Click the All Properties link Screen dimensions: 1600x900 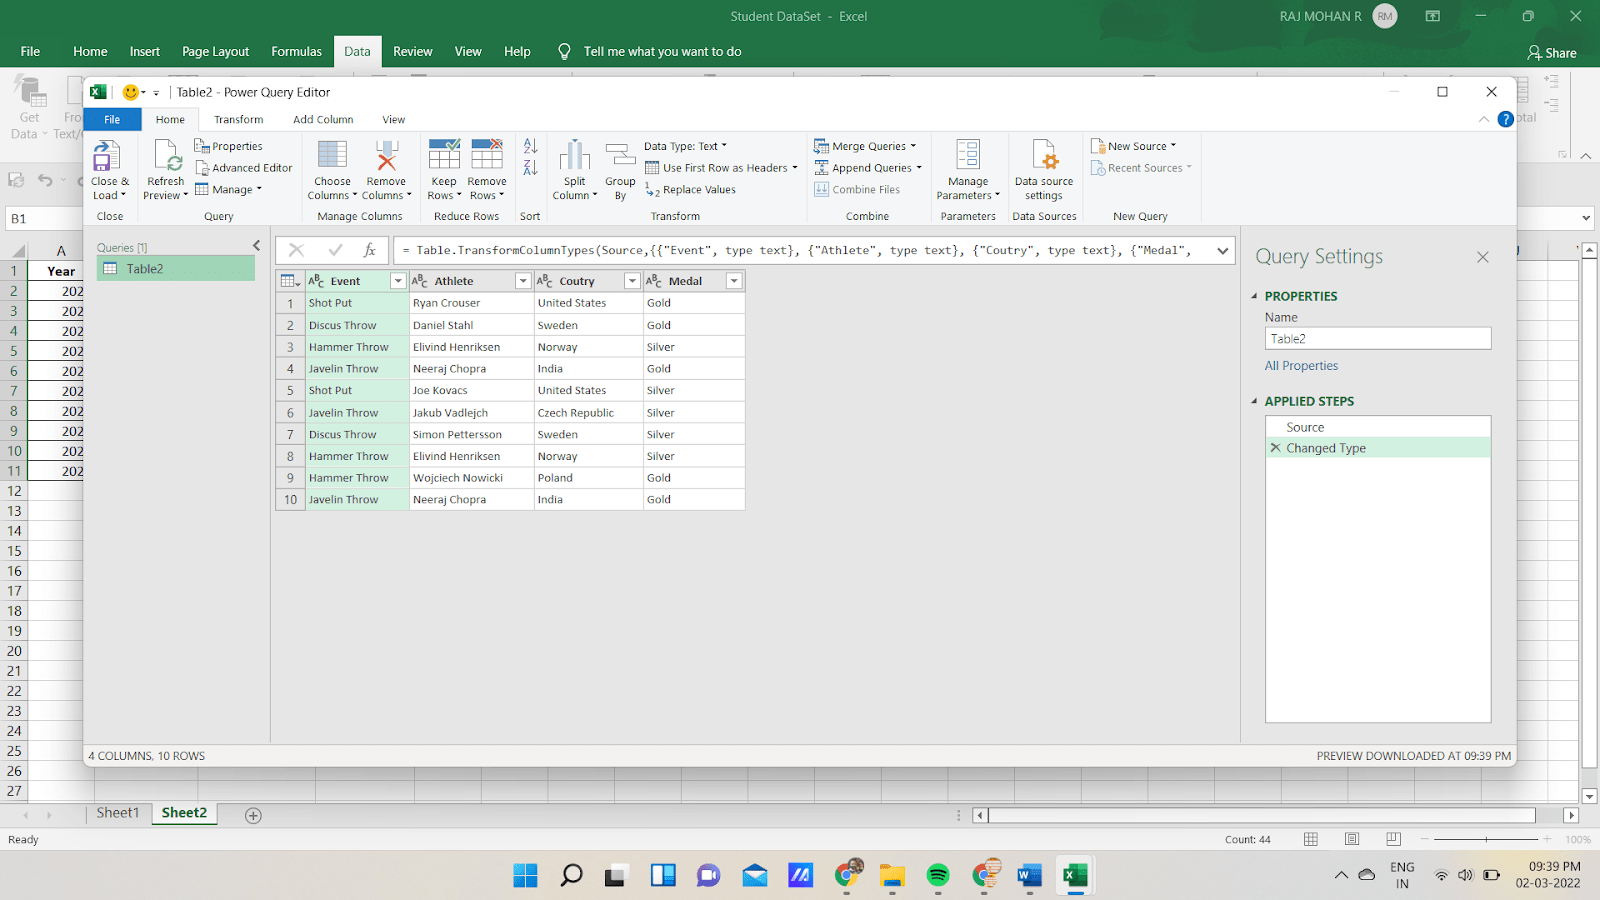click(1301, 365)
